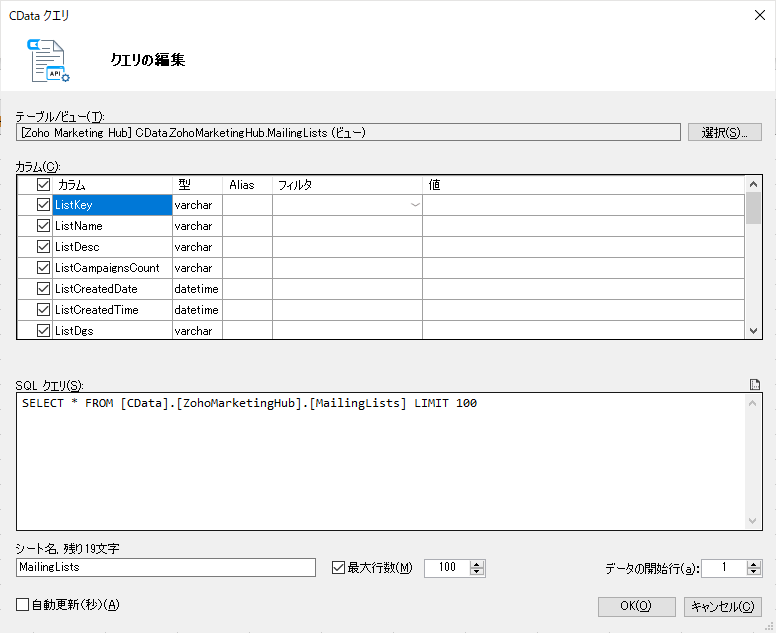Click the sheet name field containing MailingLists
776x633 pixels.
(166, 567)
